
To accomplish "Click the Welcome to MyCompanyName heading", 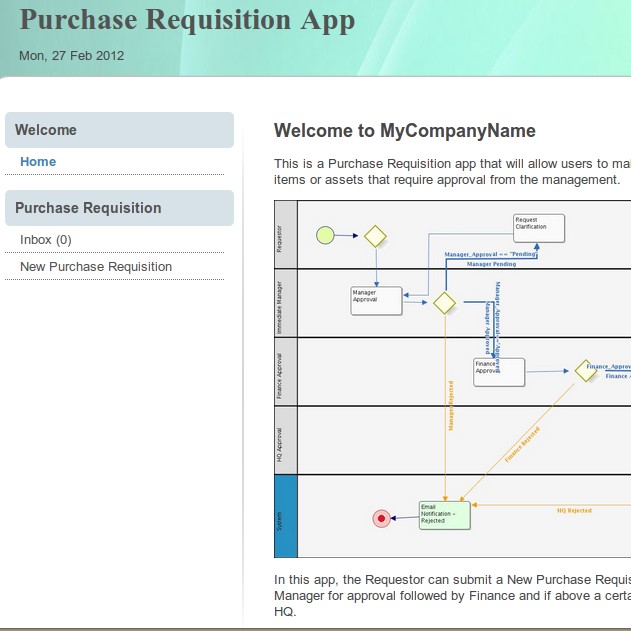I will (x=404, y=131).
